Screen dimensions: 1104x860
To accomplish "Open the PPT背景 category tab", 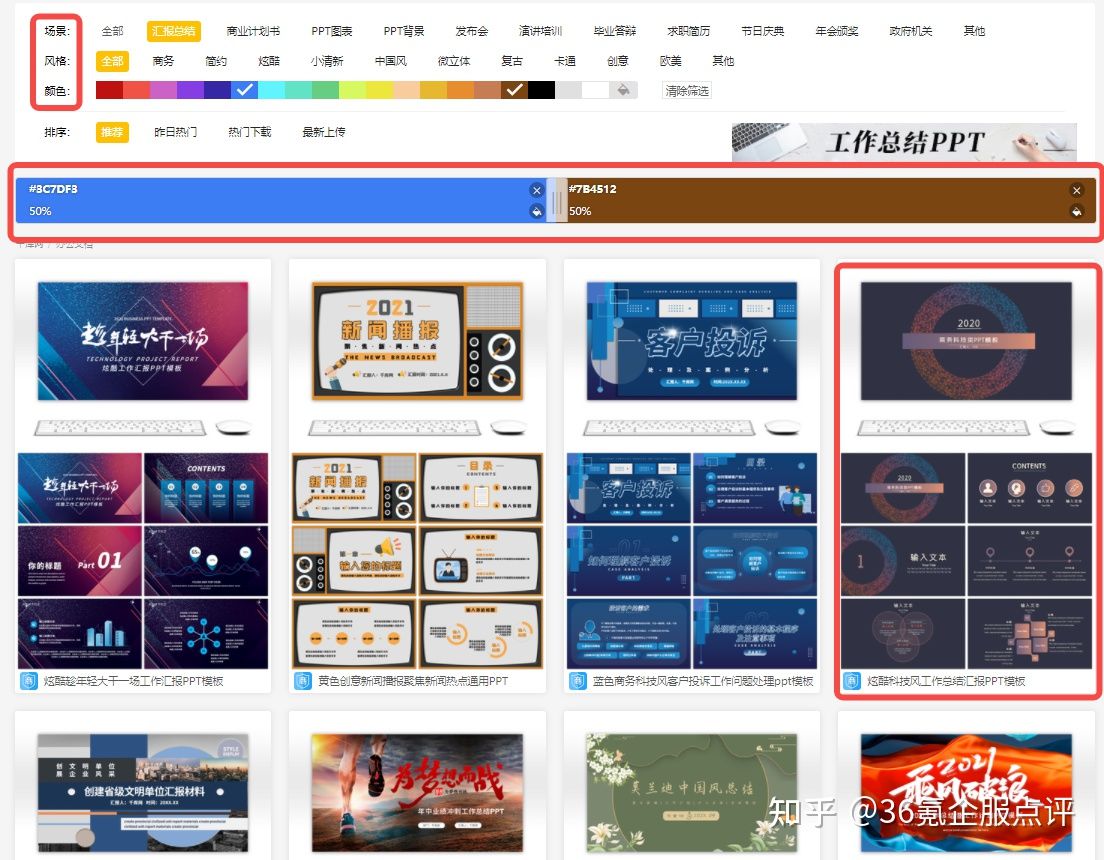I will click(x=403, y=30).
